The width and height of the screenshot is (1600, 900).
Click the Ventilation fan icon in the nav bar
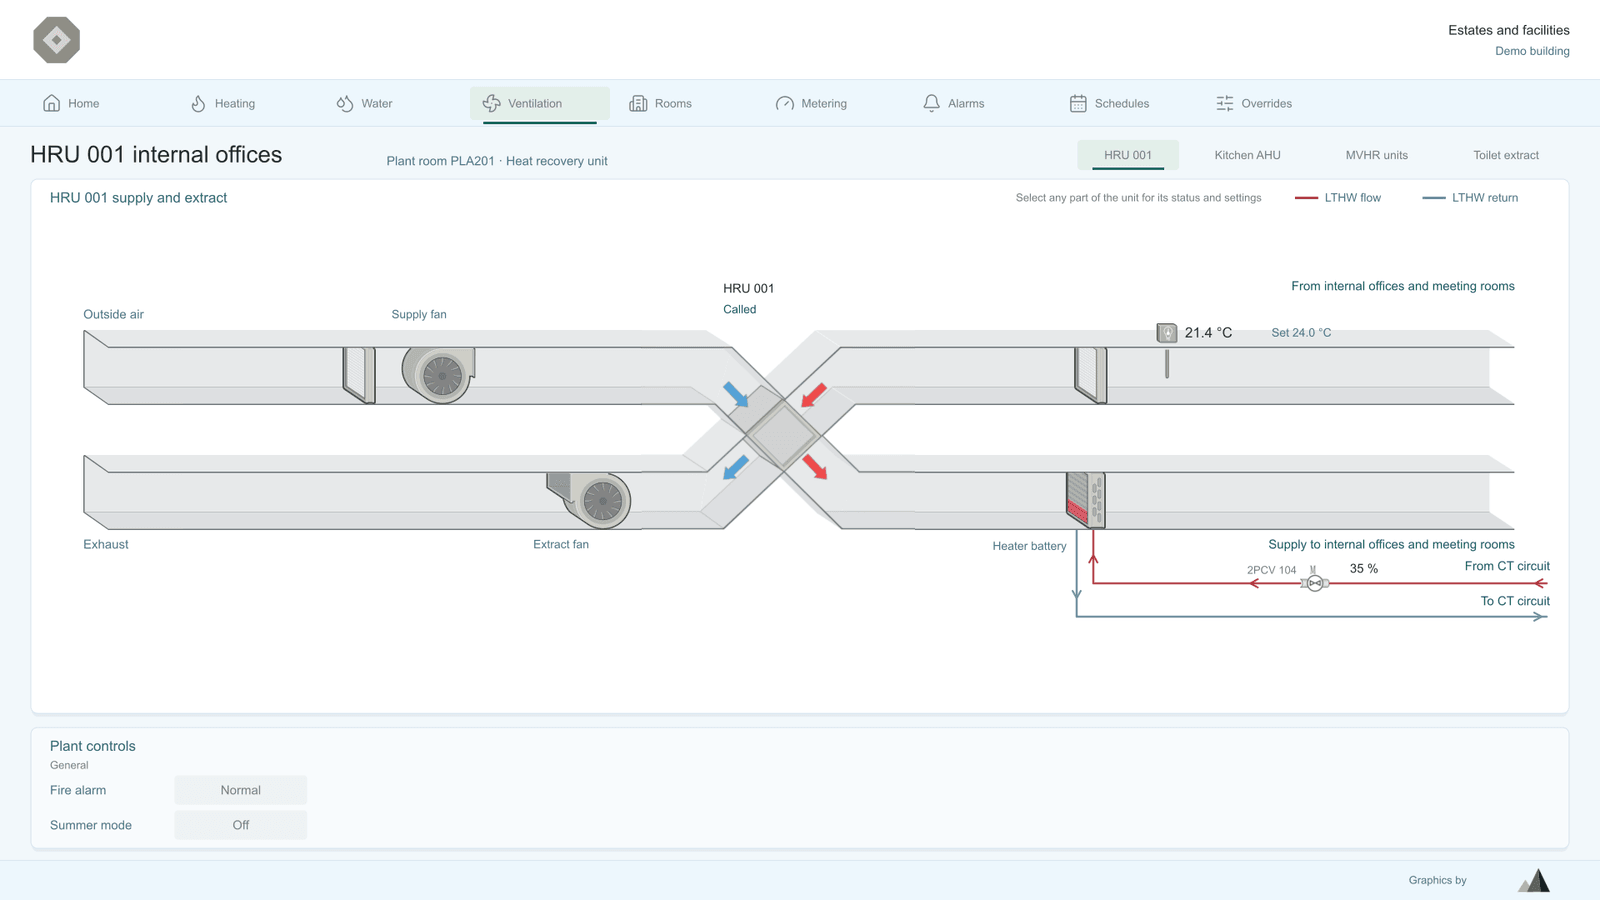pos(492,103)
